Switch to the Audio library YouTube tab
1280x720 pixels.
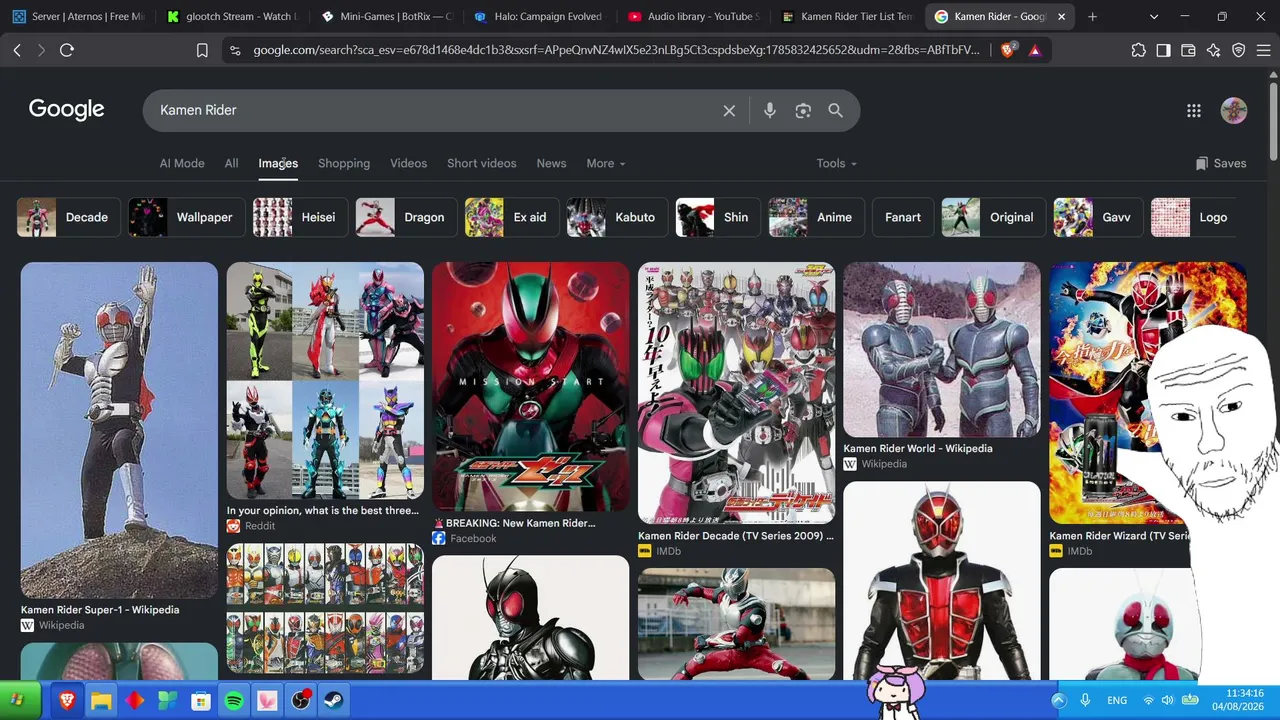pyautogui.click(x=694, y=17)
